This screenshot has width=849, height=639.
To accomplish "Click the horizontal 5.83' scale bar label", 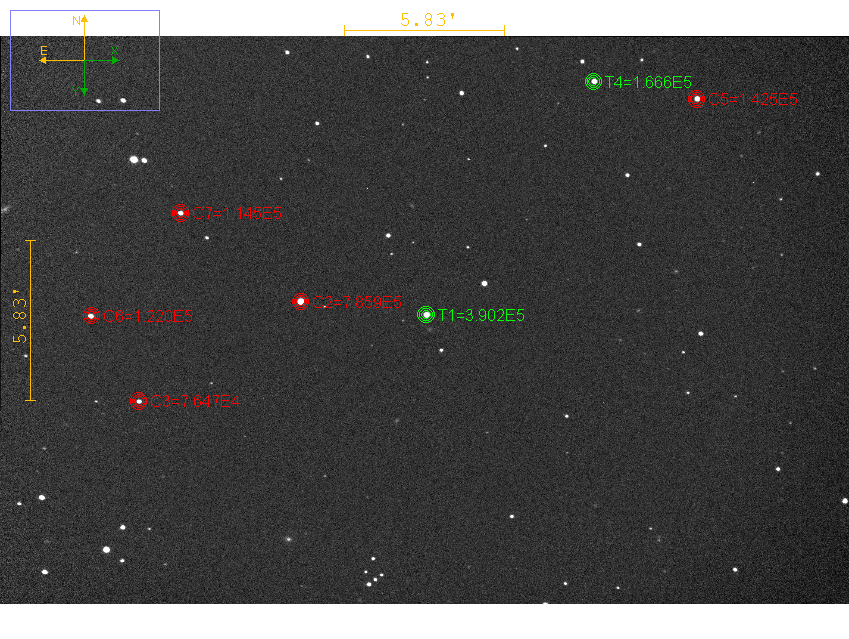I will click(x=428, y=20).
